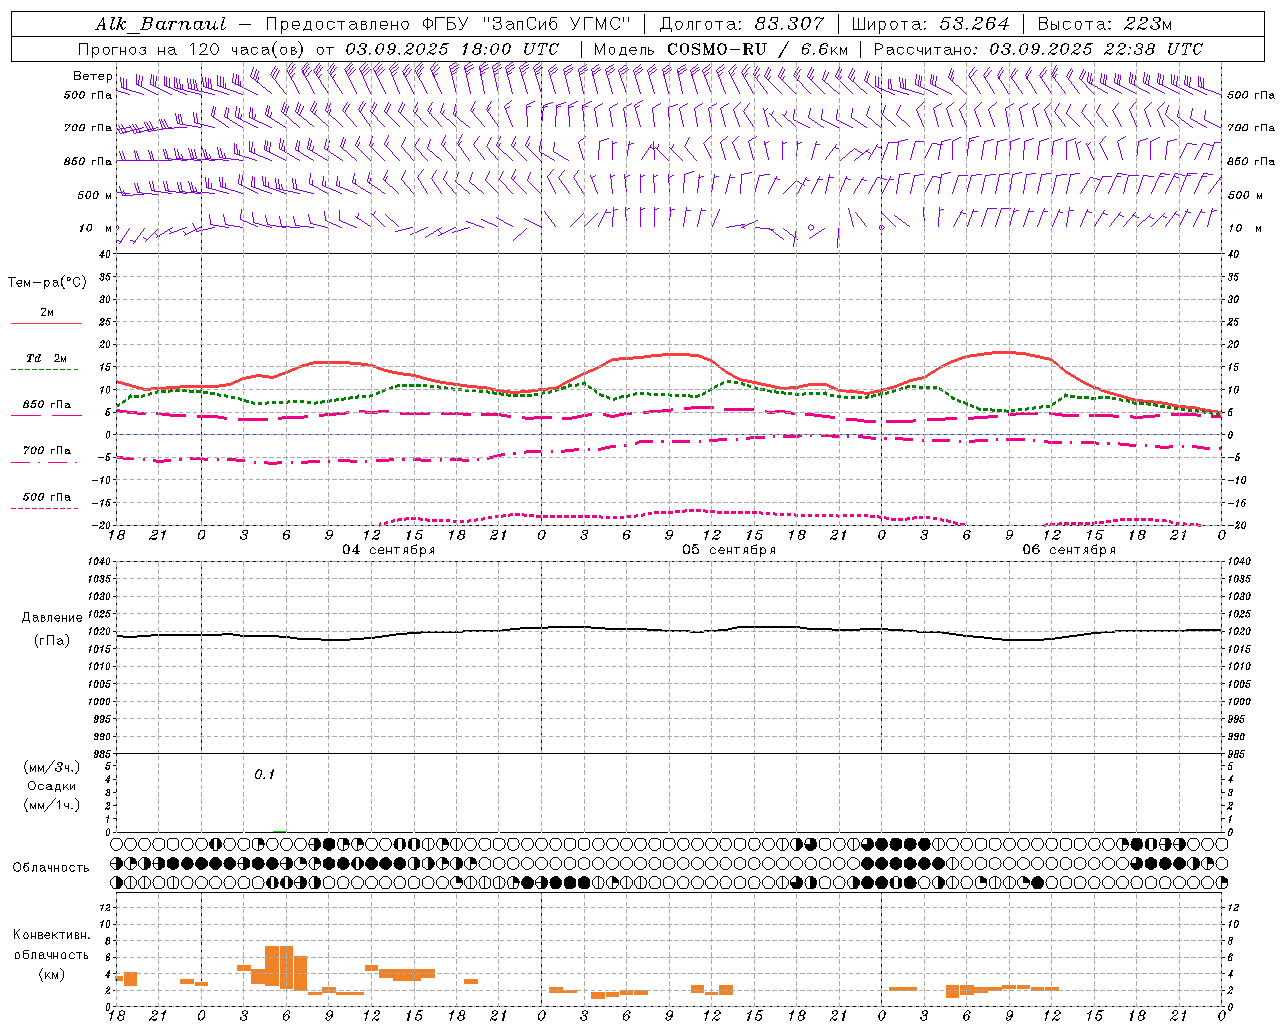Select the Давление panel label

click(52, 618)
